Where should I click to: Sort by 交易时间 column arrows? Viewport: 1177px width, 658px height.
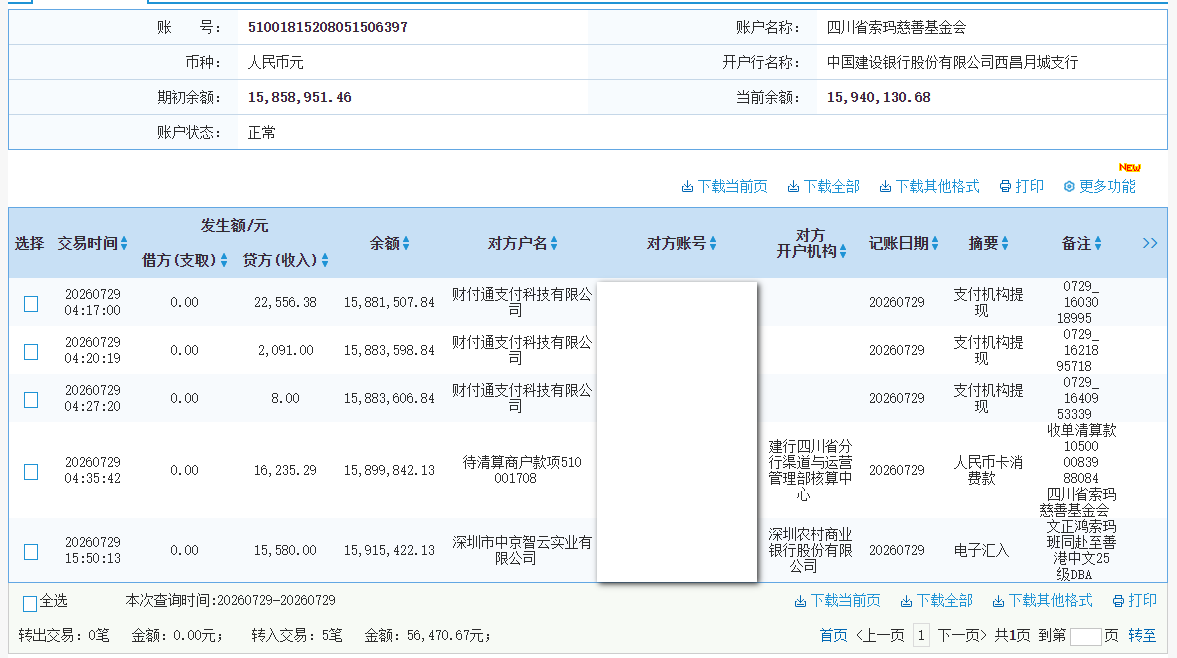tap(124, 243)
